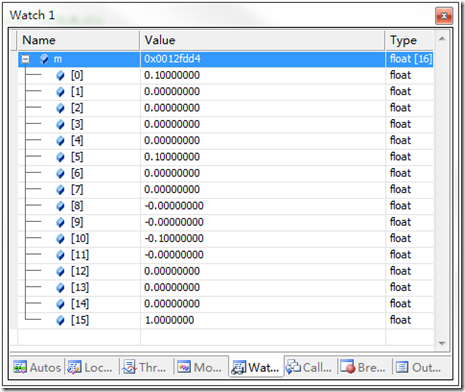
Task: Click the field icon for element [0]
Action: 60,76
